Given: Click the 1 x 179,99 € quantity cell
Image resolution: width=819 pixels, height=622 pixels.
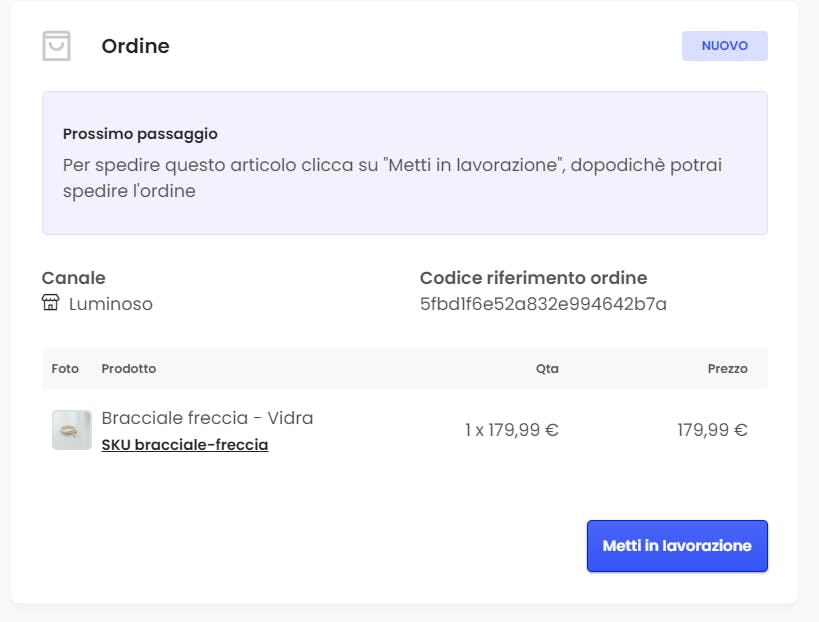Looking at the screenshot, I should tap(511, 430).
